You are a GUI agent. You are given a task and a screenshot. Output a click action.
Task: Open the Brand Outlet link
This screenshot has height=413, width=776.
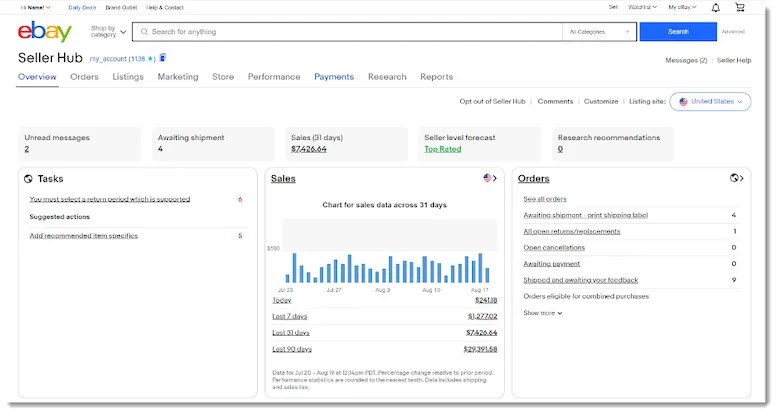[121, 7]
